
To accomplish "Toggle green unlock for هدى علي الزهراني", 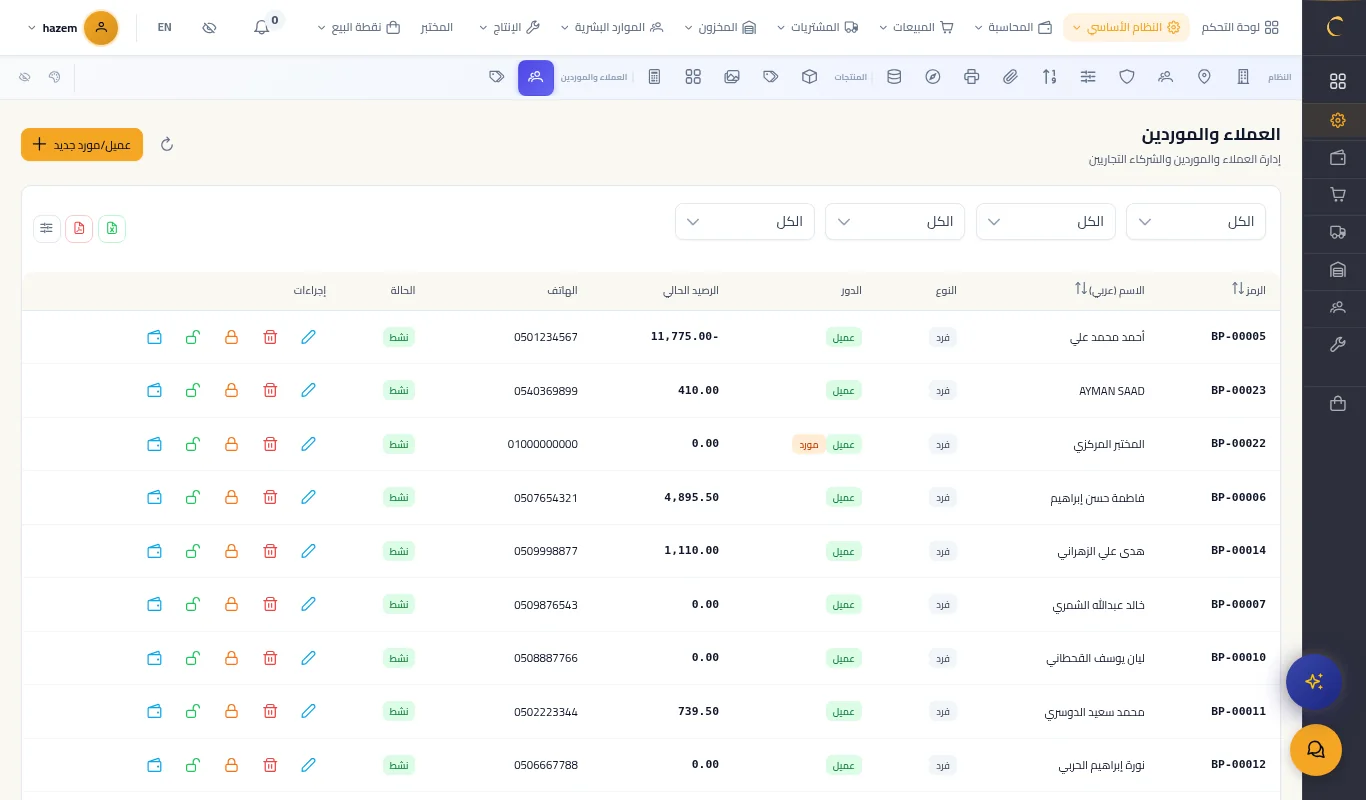I will [193, 551].
